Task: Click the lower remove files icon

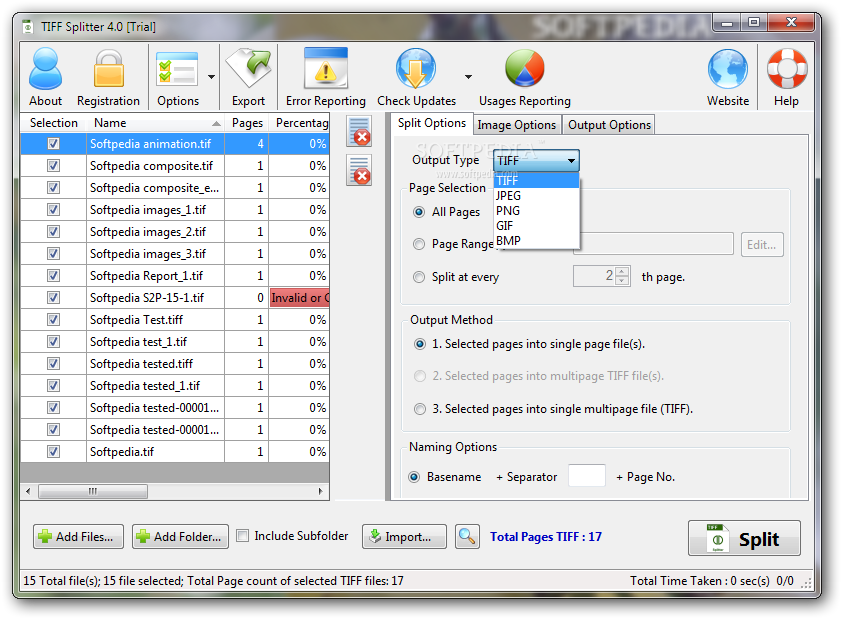Action: click(359, 170)
